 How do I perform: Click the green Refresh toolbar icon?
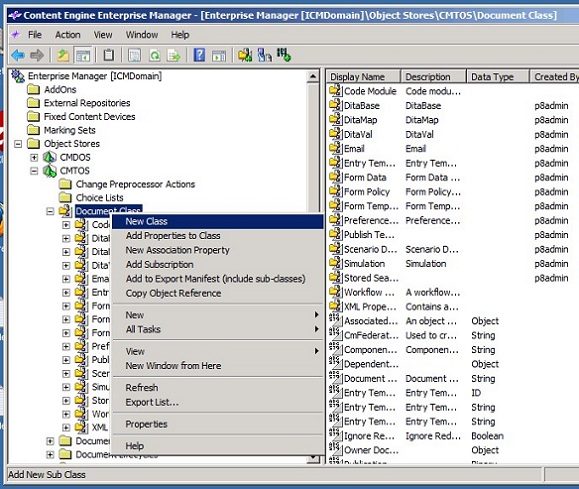pyautogui.click(x=155, y=56)
